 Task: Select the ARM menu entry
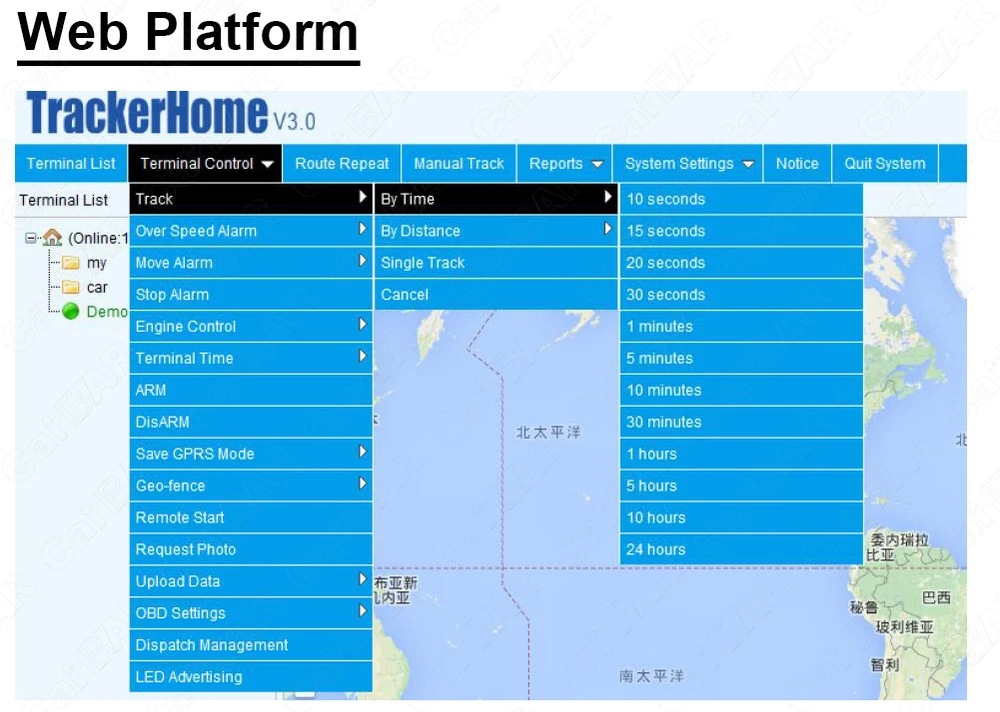(x=251, y=390)
